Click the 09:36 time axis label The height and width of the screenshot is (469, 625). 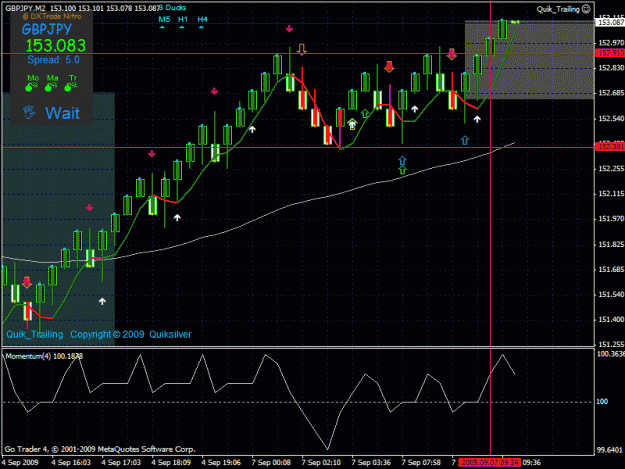[x=532, y=463]
